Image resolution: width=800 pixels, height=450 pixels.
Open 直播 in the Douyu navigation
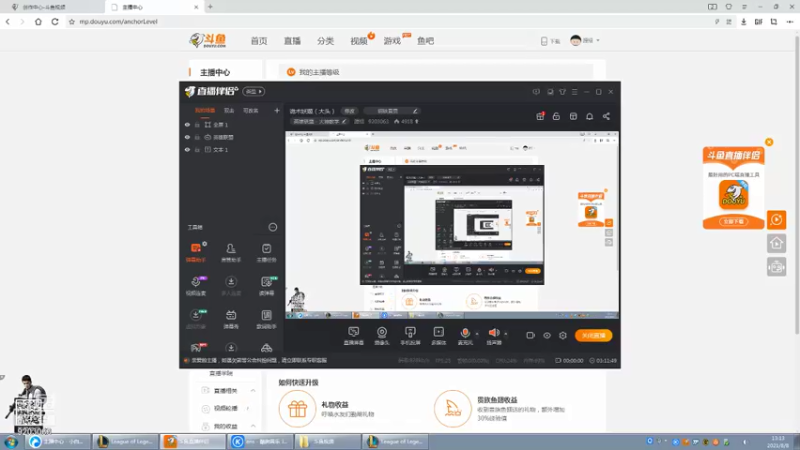pyautogui.click(x=292, y=41)
